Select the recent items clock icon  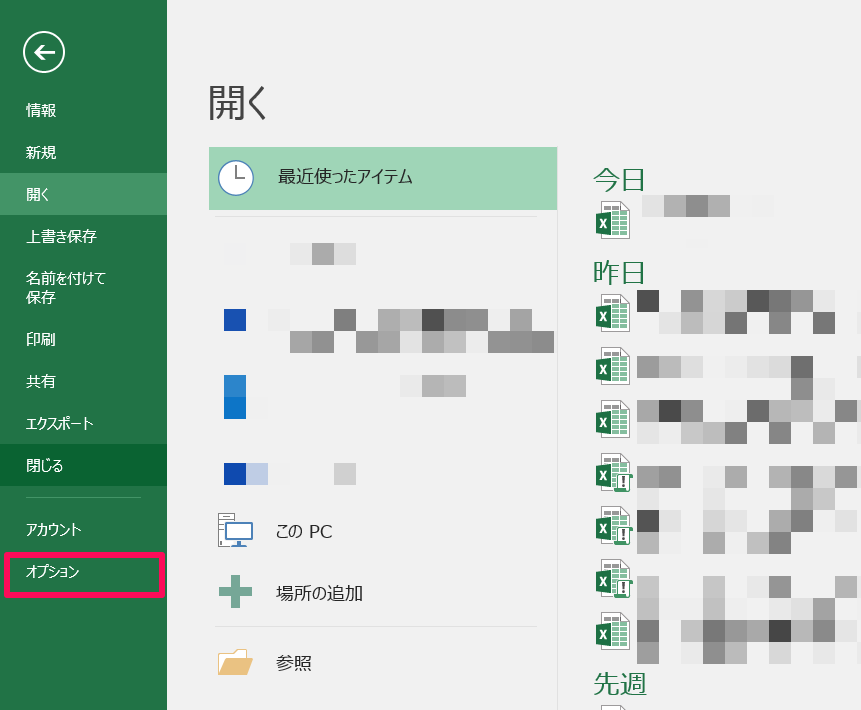coord(236,177)
